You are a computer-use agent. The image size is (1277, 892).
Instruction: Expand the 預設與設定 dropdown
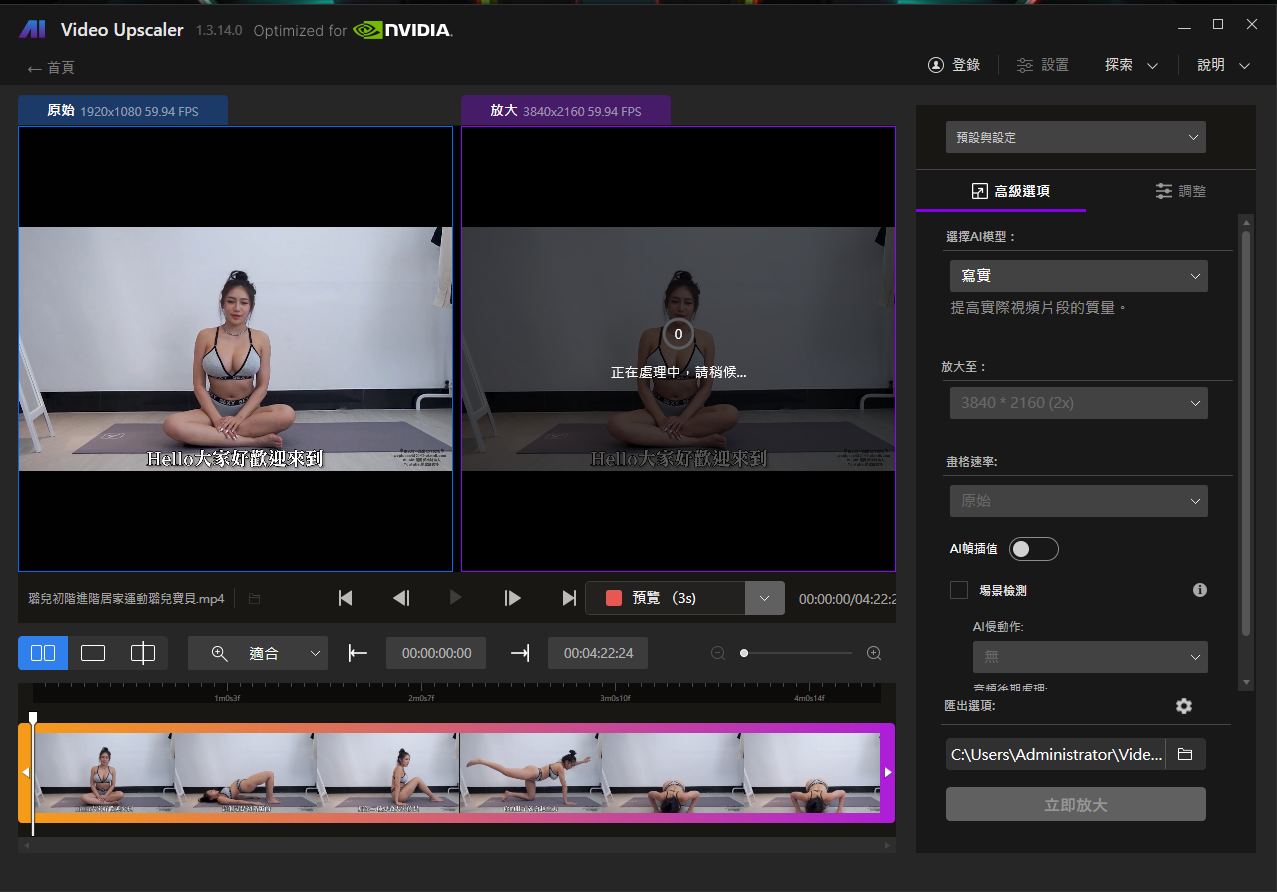[x=1075, y=137]
